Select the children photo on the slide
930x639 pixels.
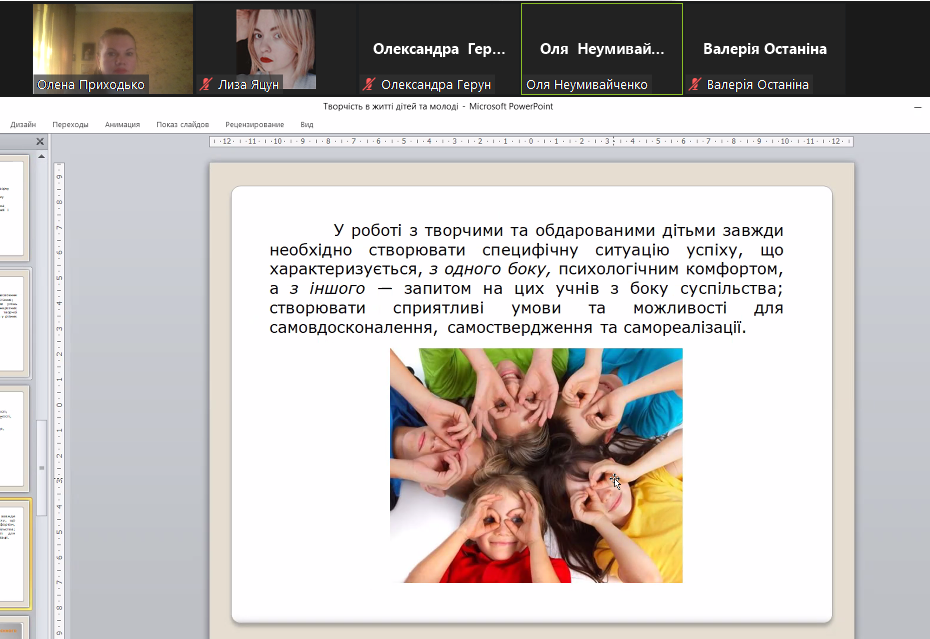[x=536, y=465]
